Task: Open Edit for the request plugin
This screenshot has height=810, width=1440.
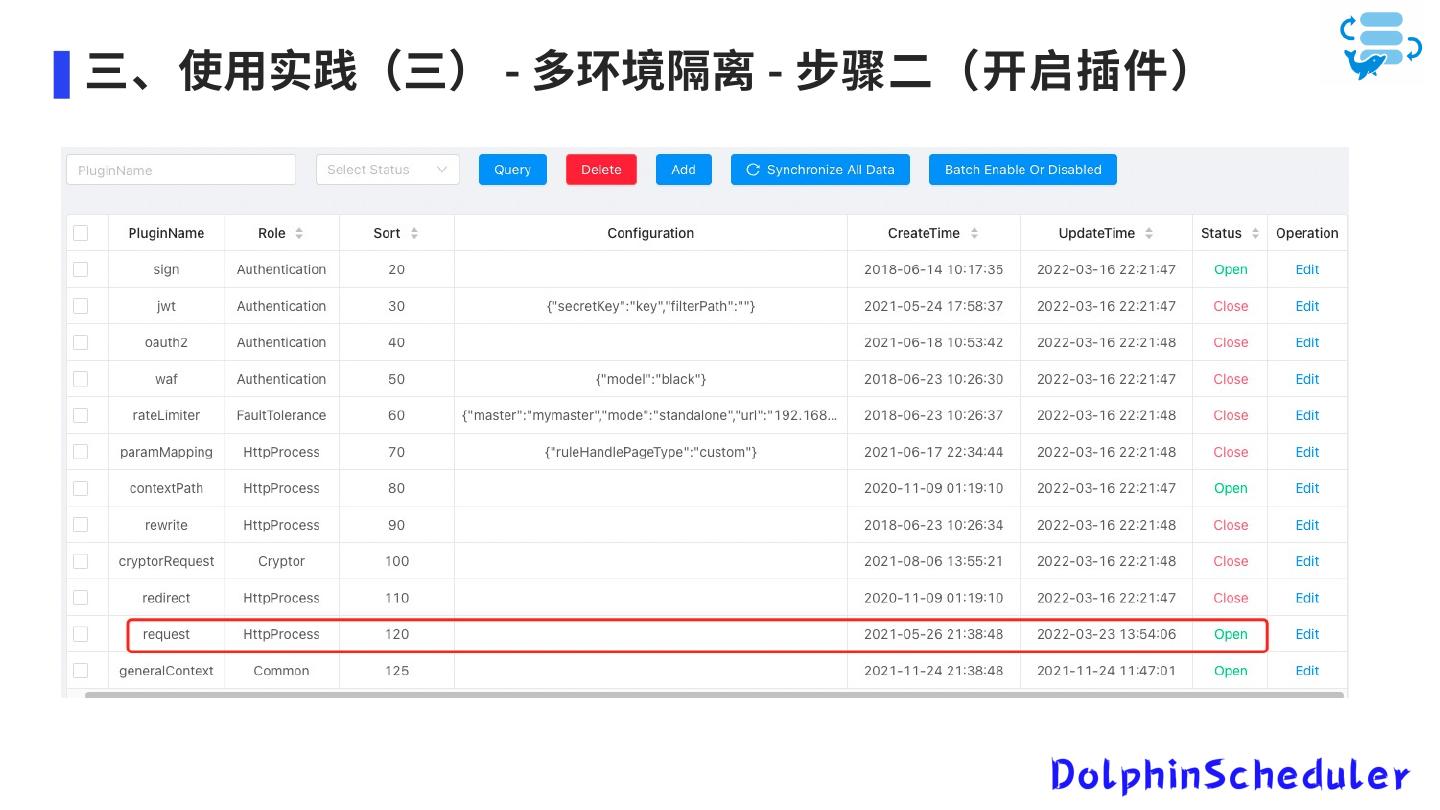Action: 1307,634
